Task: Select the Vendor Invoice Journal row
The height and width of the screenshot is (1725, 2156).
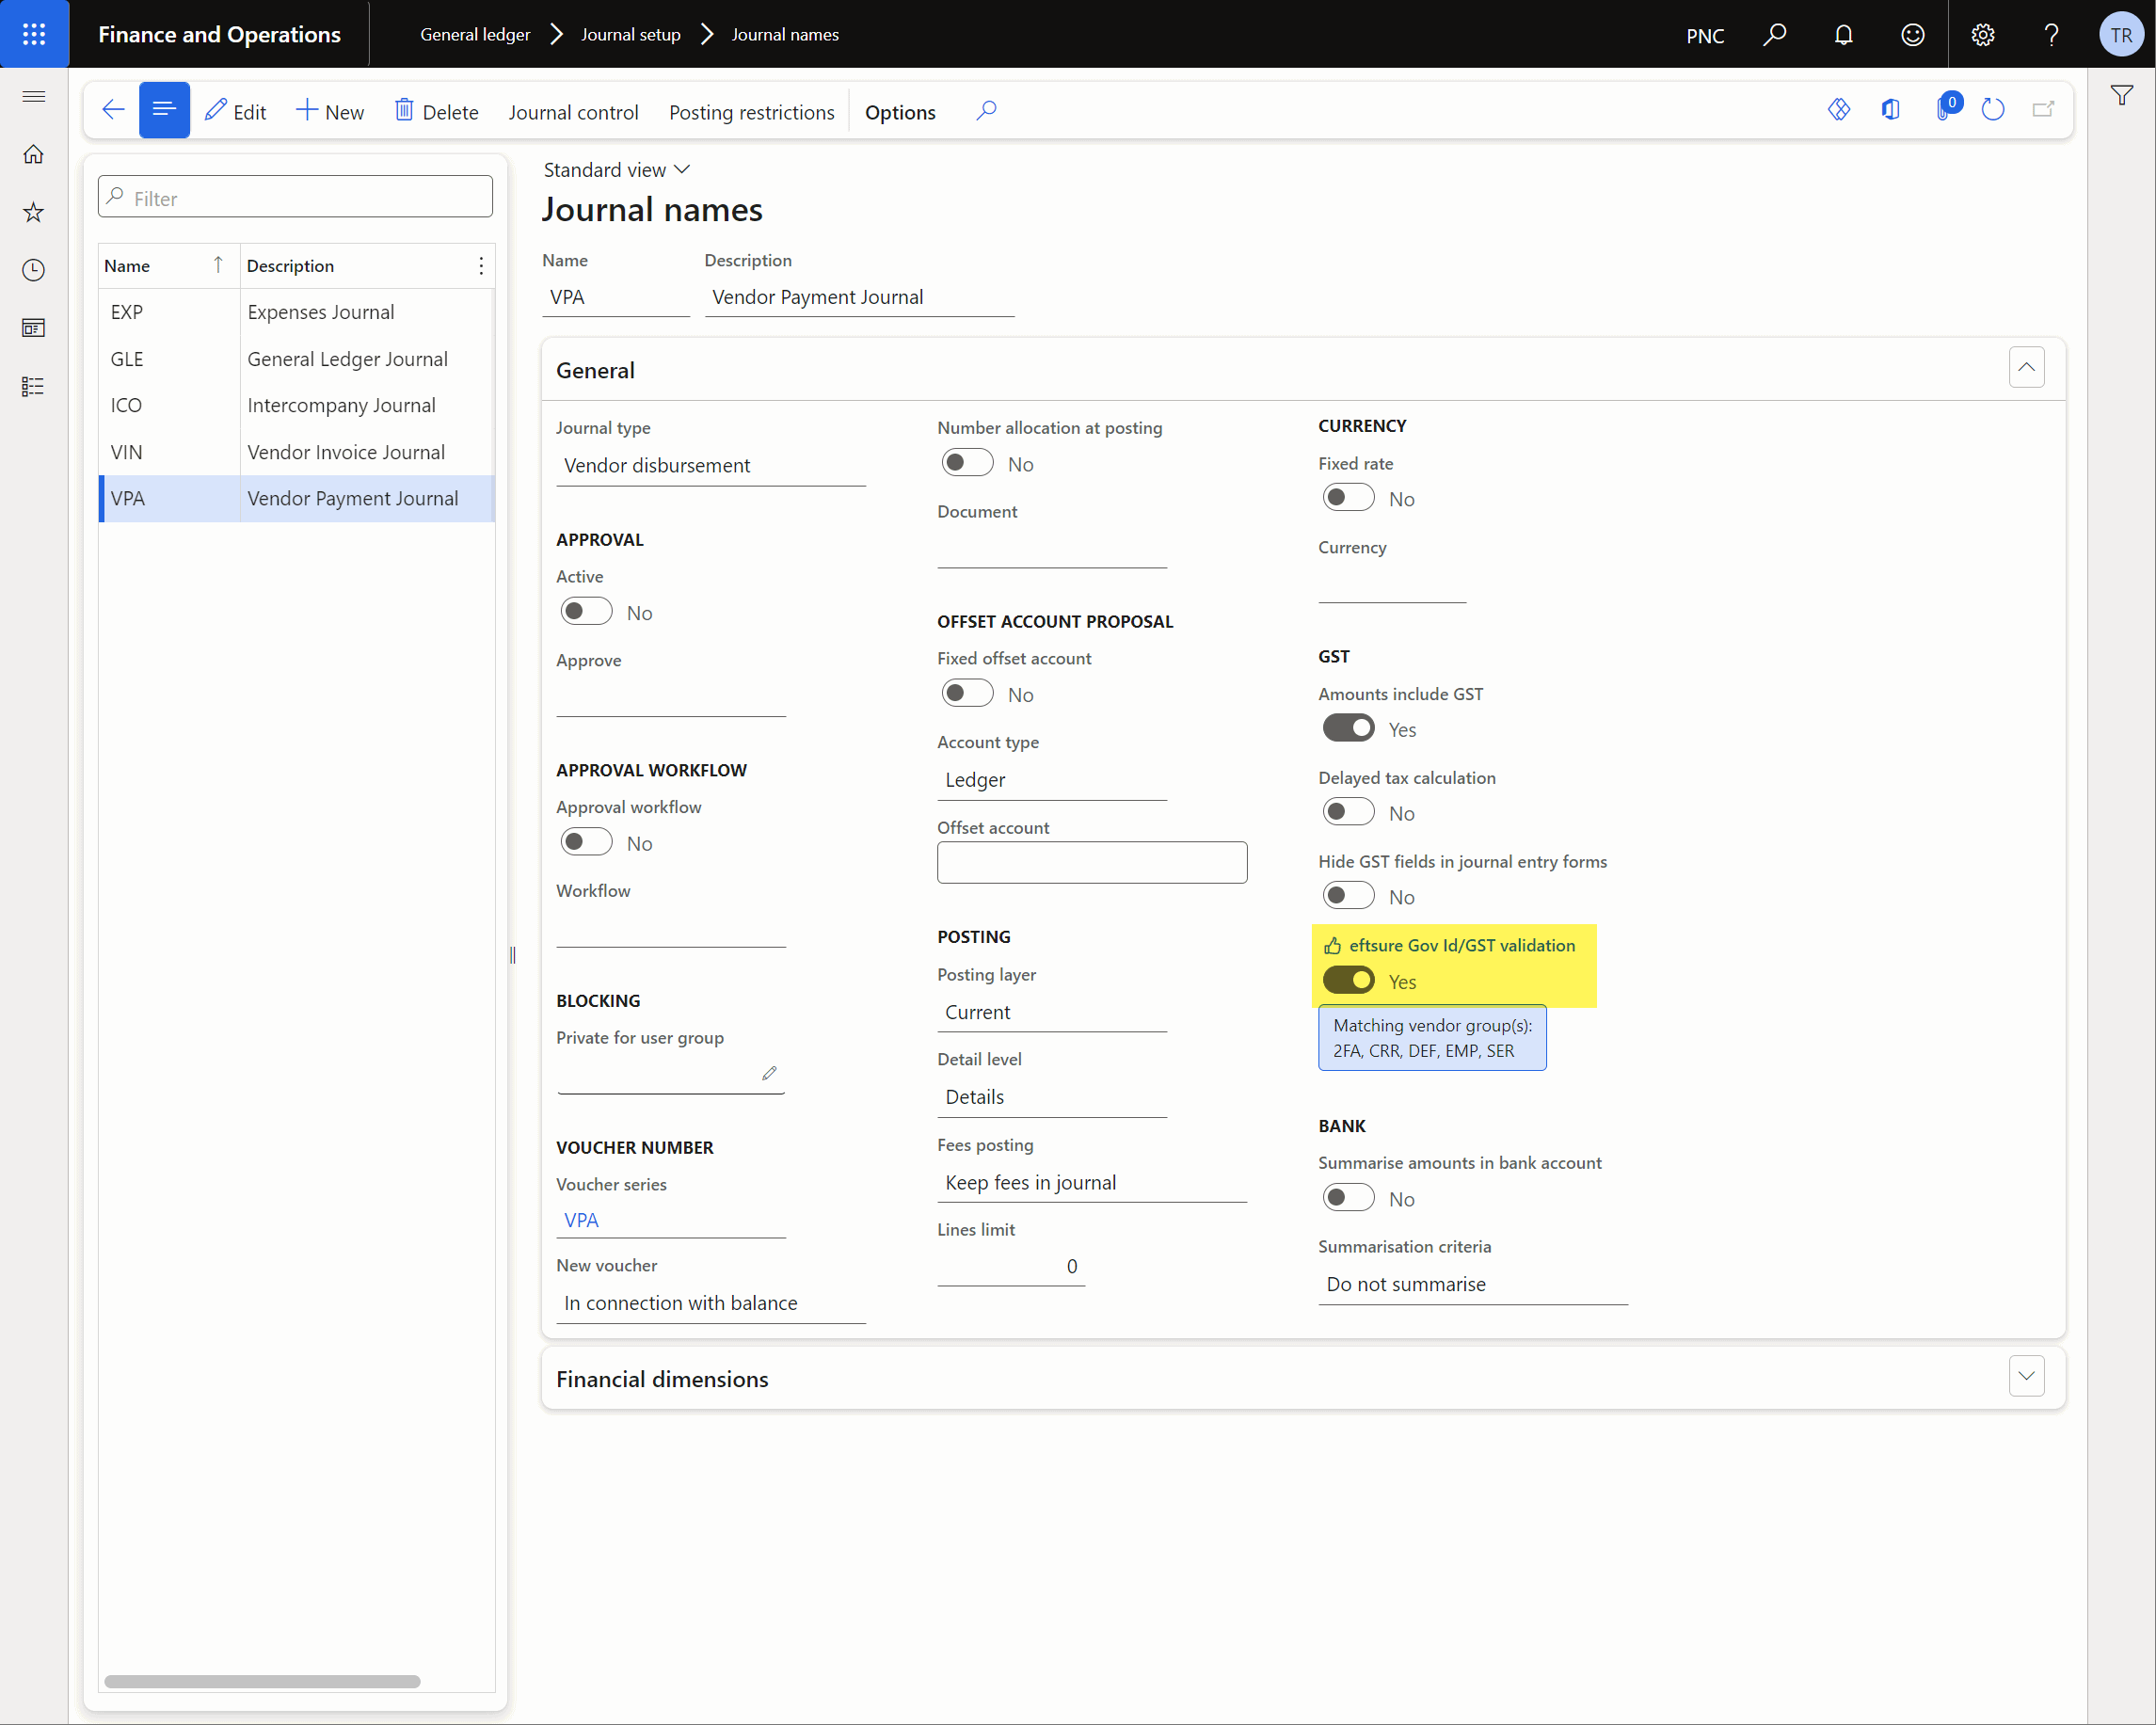Action: click(x=297, y=452)
